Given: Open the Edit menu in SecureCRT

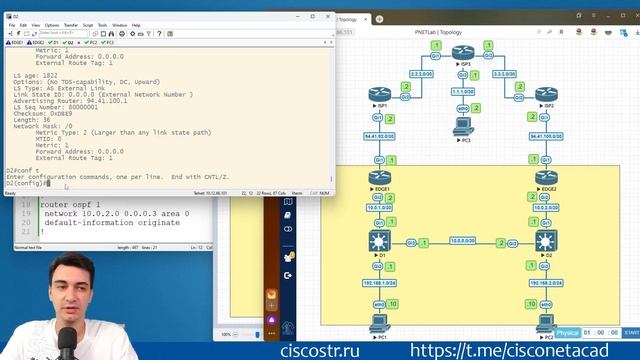Looking at the screenshot, I should 23,25.
